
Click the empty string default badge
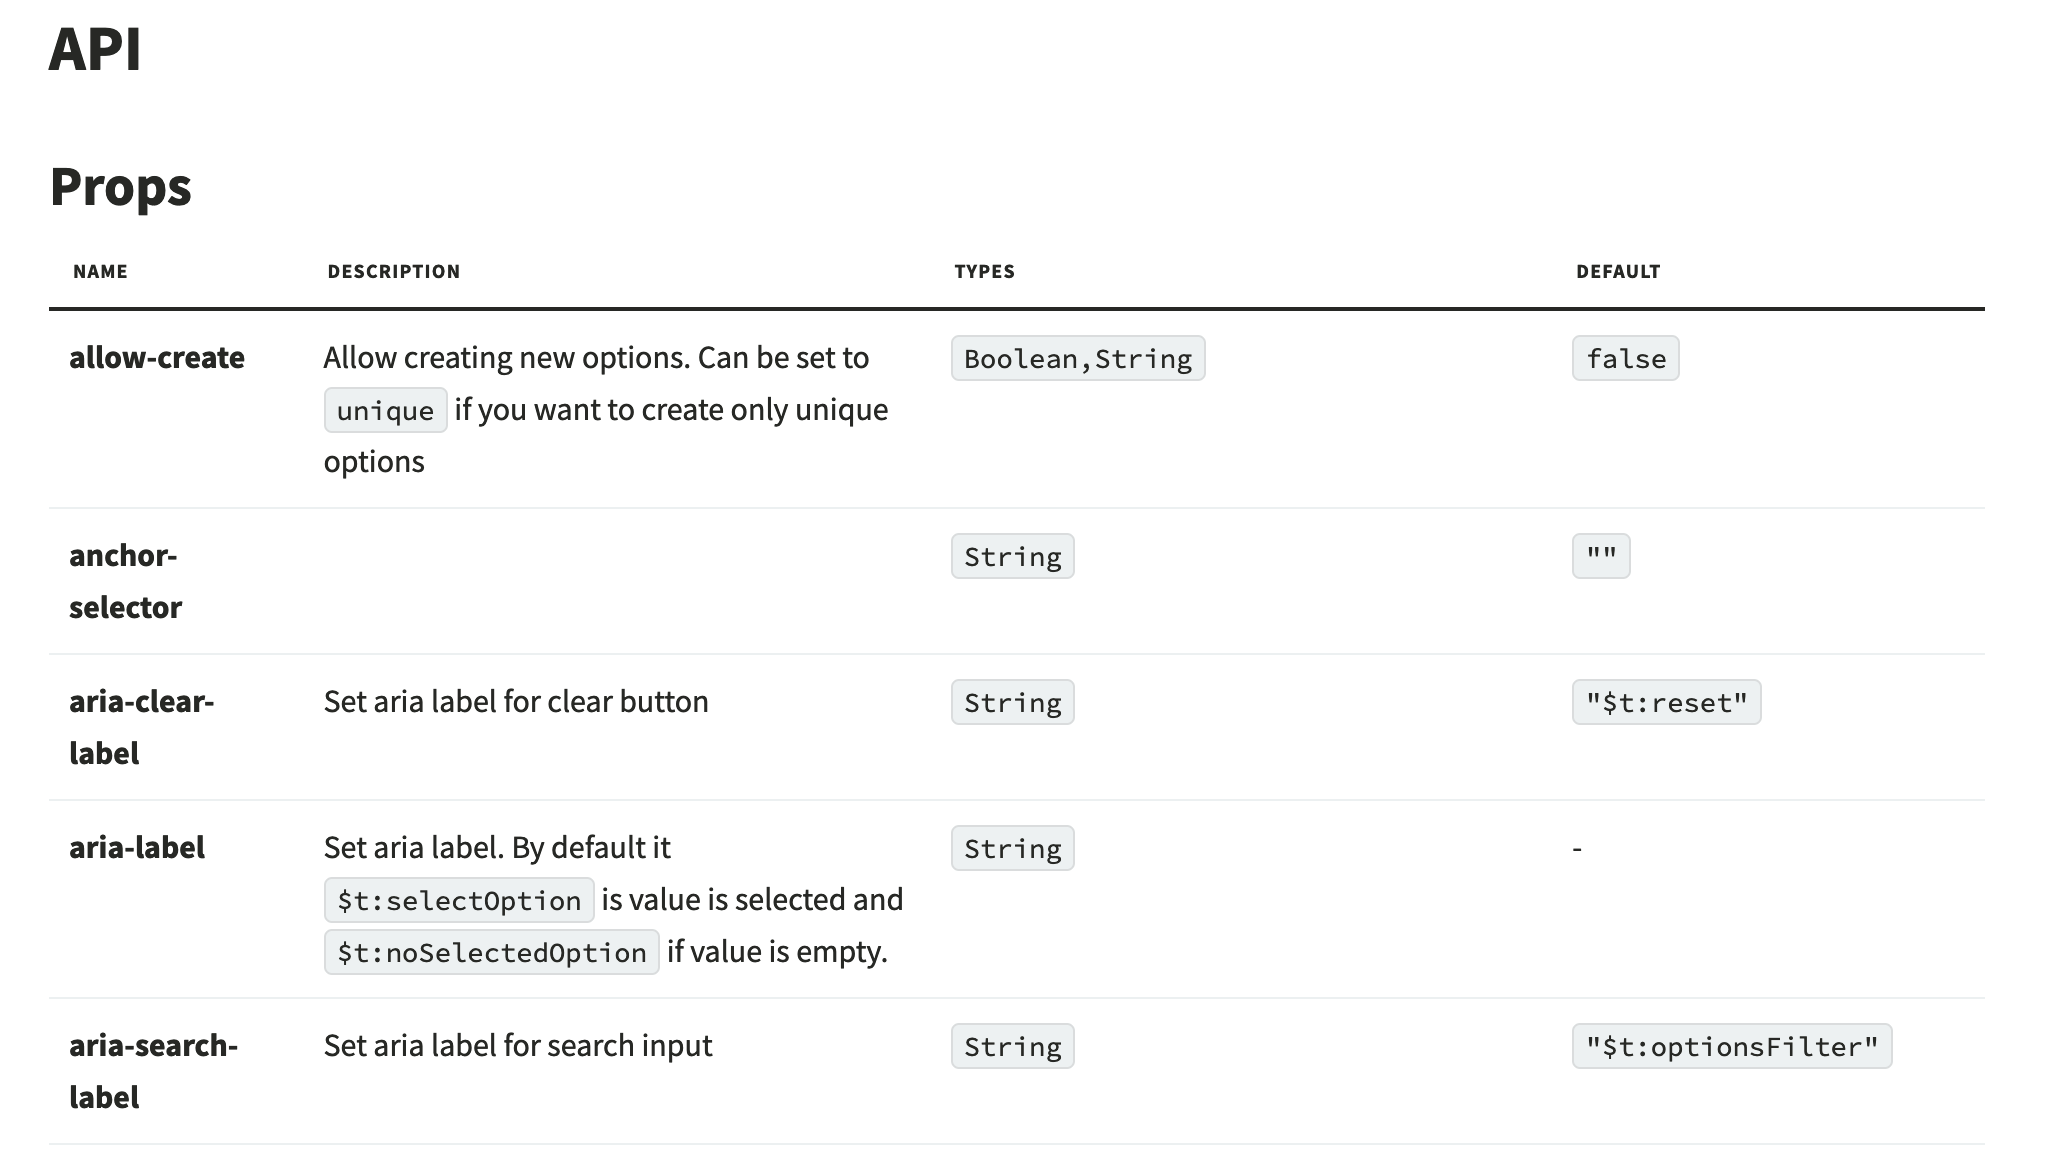[1601, 557]
